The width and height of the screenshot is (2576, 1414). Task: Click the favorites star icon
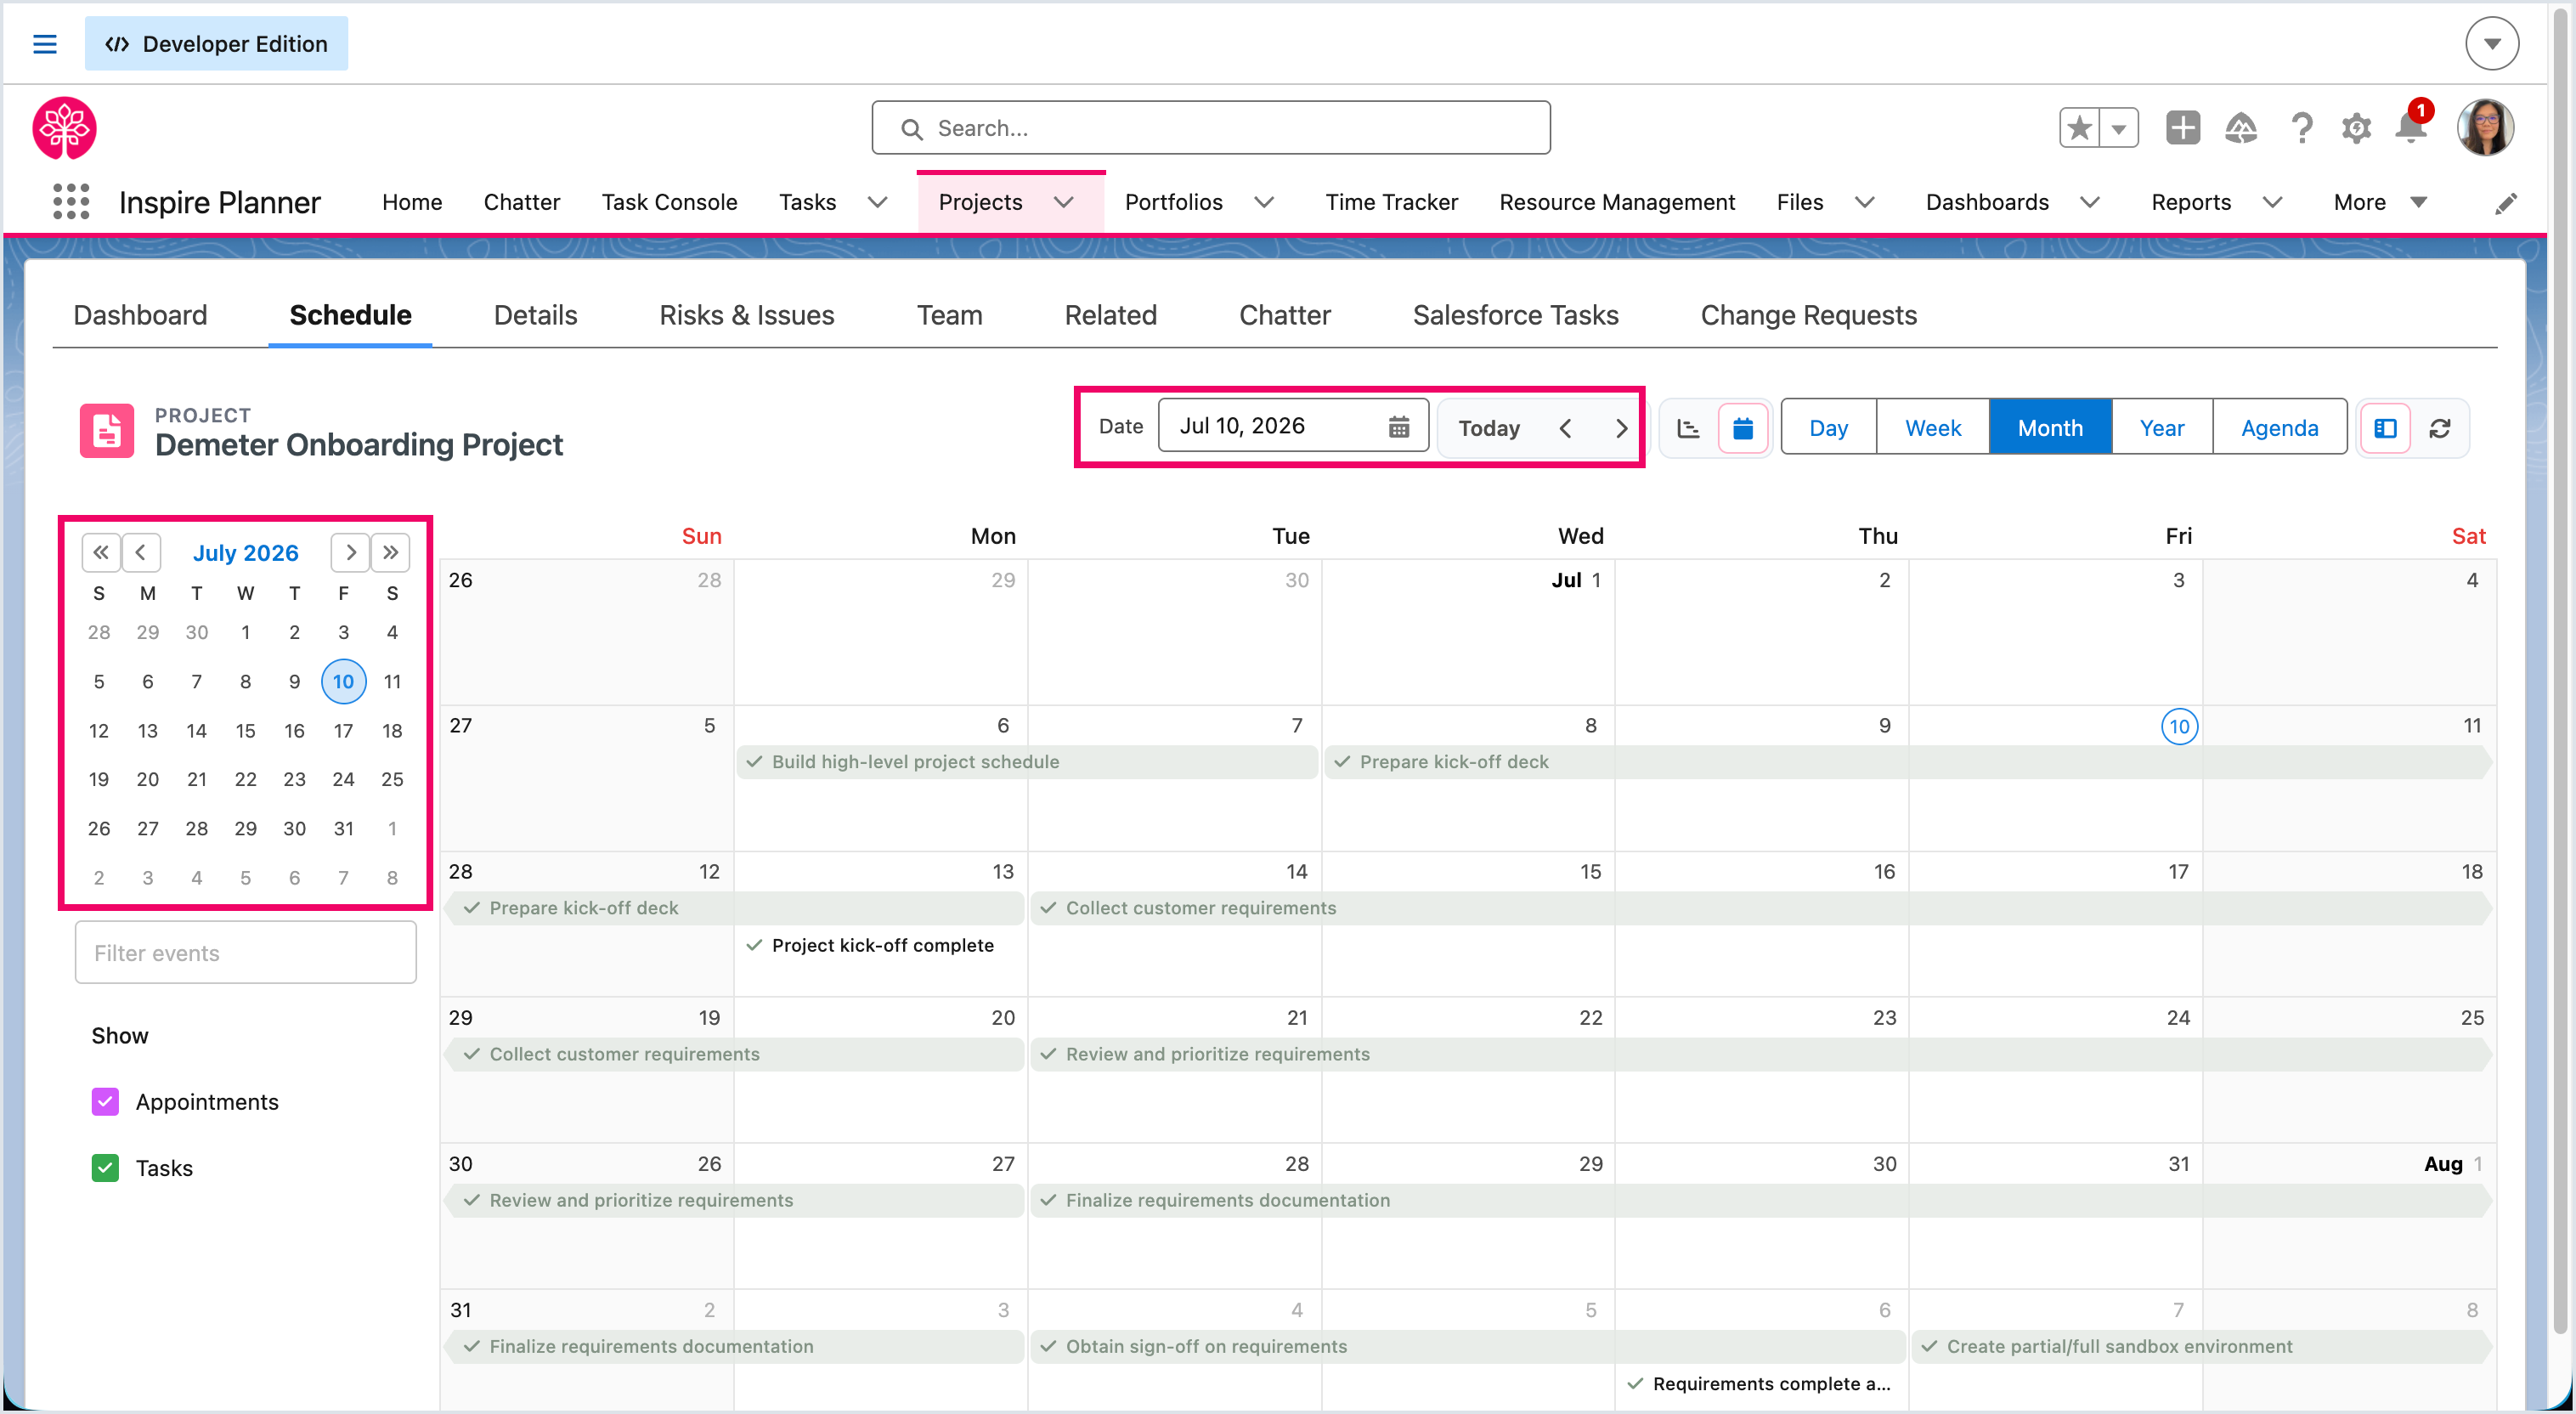2079,128
